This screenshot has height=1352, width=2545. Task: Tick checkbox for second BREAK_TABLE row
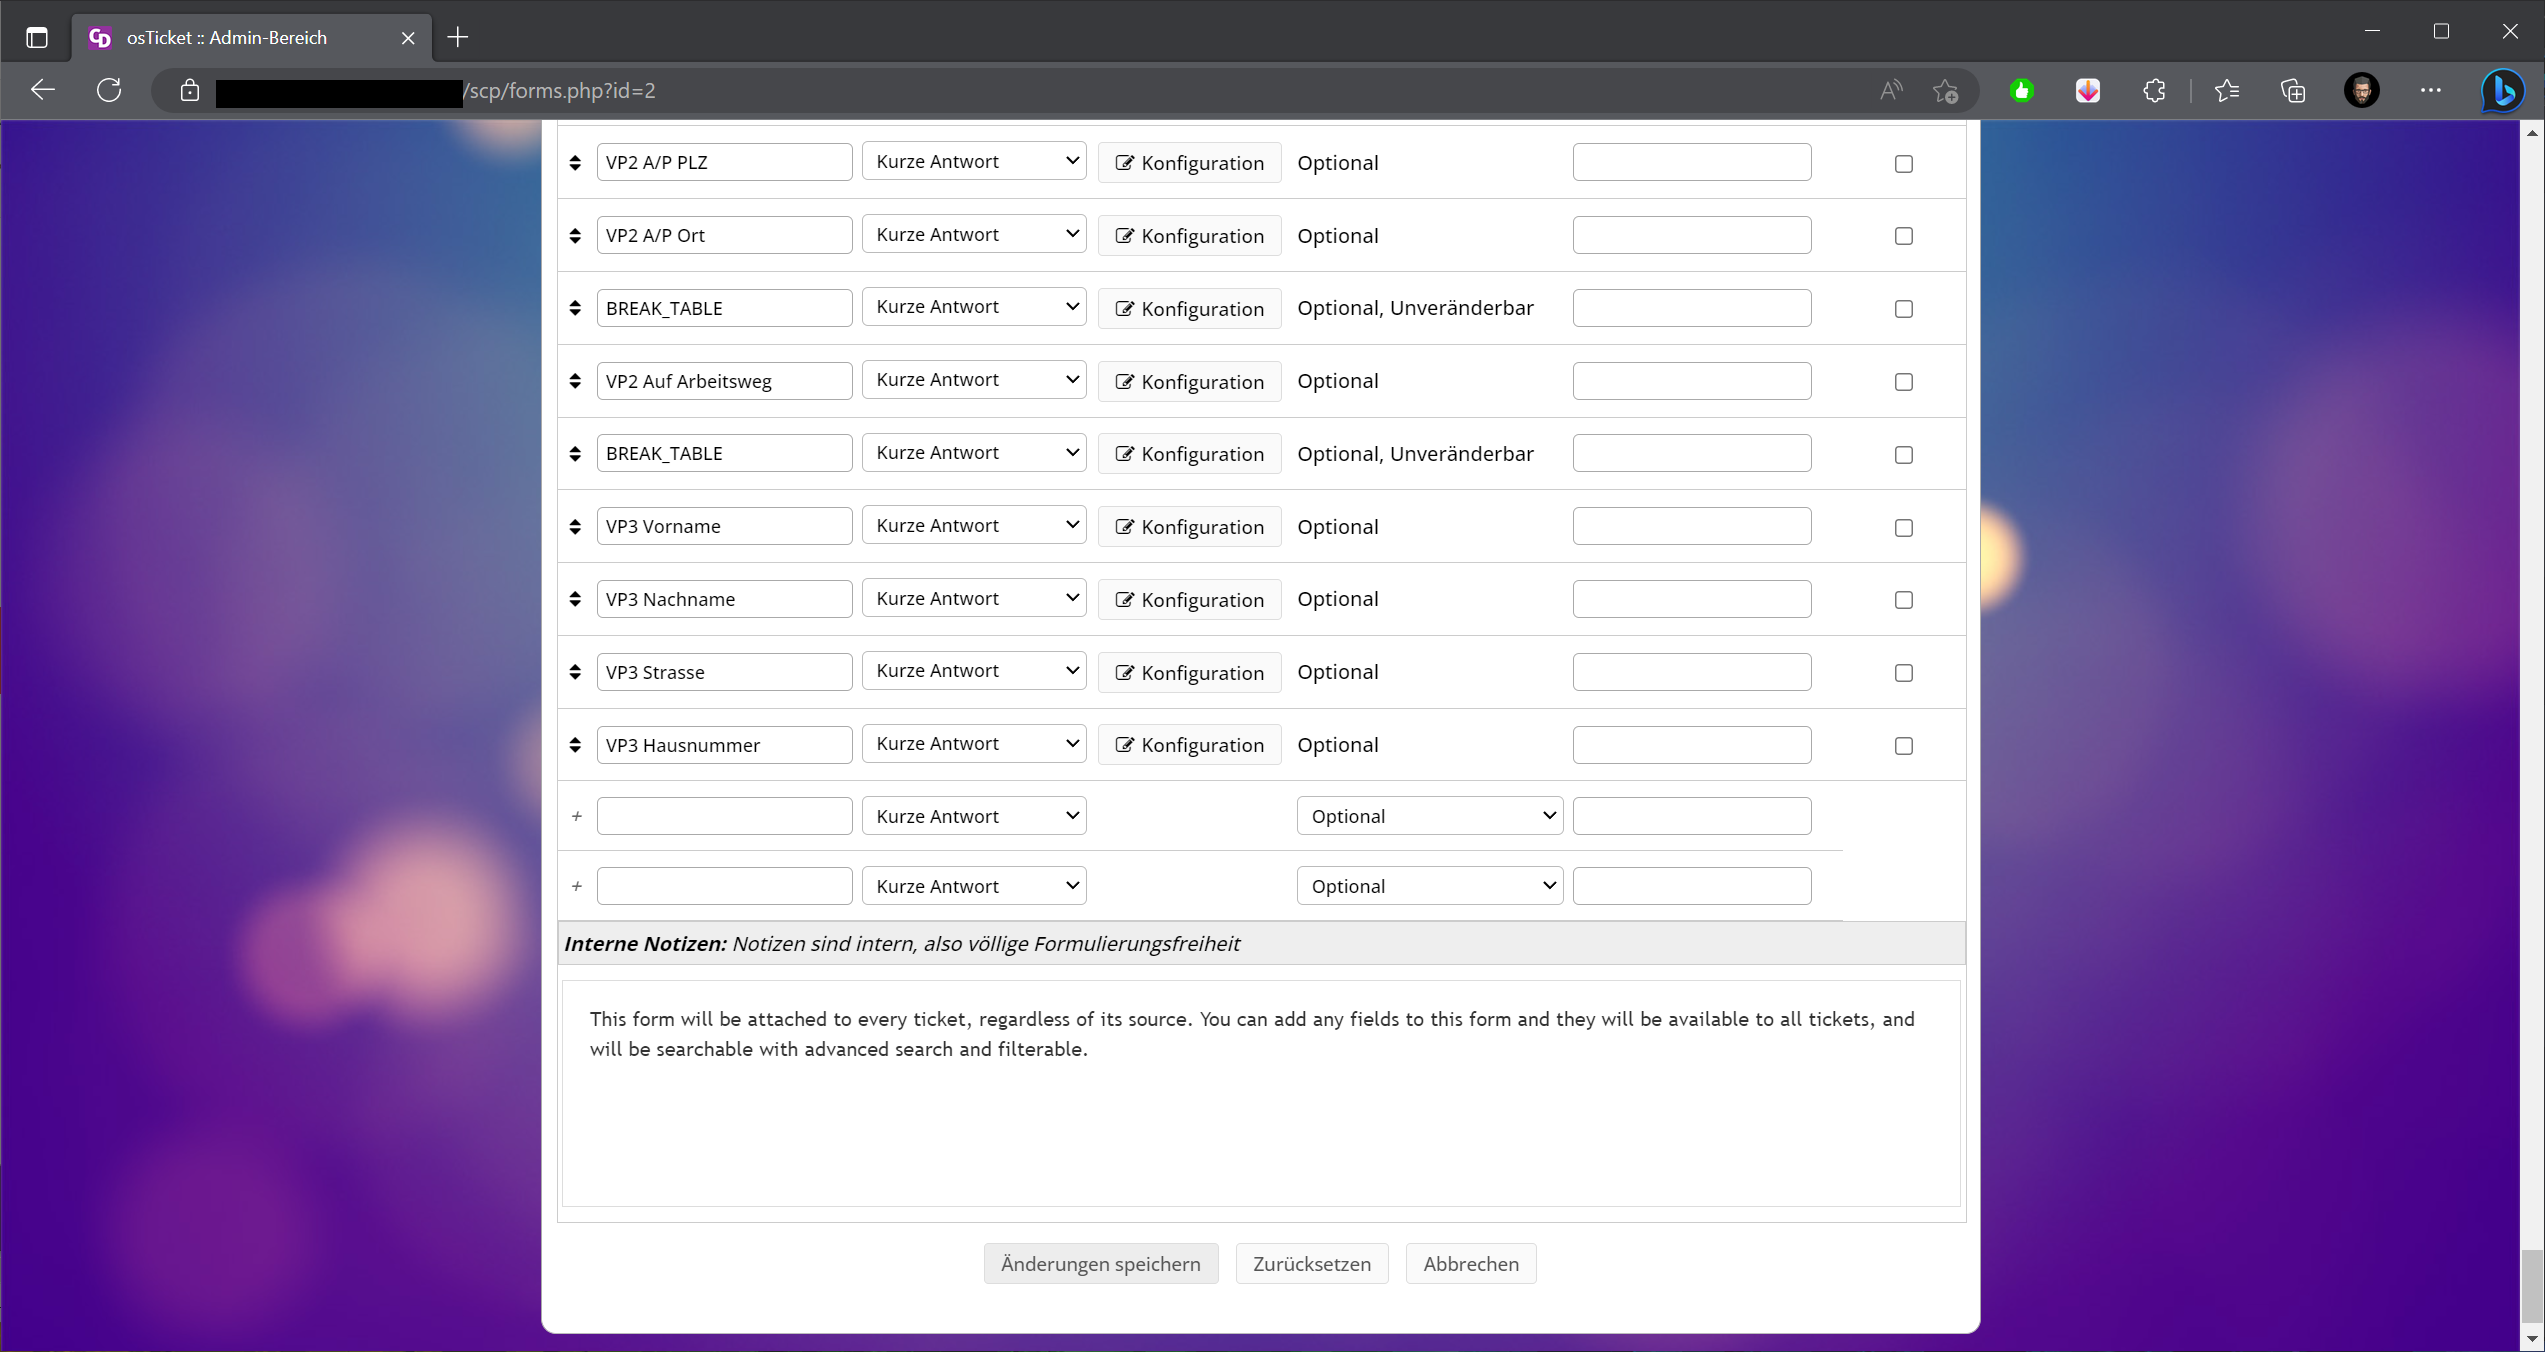coord(1904,455)
